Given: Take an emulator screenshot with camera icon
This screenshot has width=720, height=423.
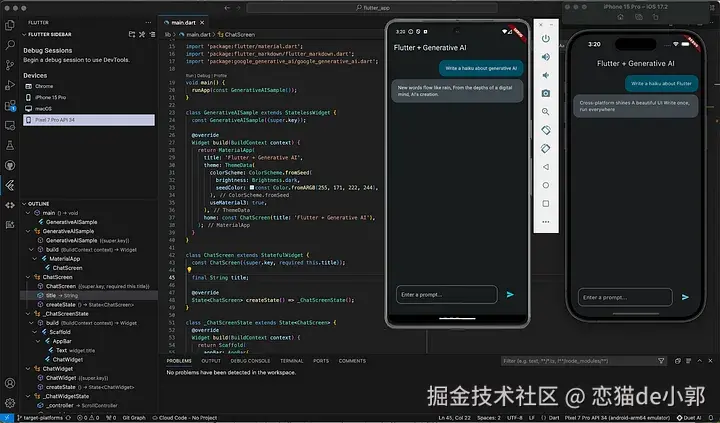Looking at the screenshot, I should pos(546,93).
